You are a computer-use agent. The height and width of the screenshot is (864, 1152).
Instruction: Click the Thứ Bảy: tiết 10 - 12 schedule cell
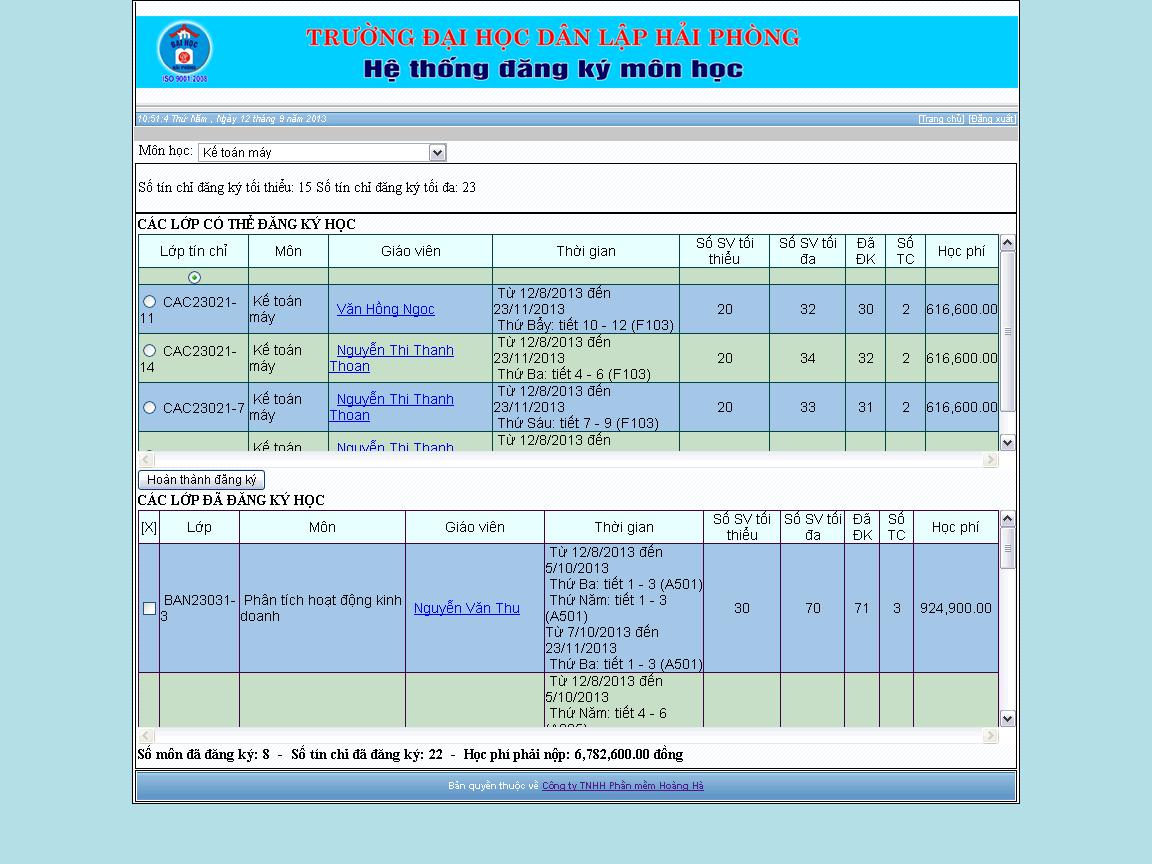(x=586, y=309)
